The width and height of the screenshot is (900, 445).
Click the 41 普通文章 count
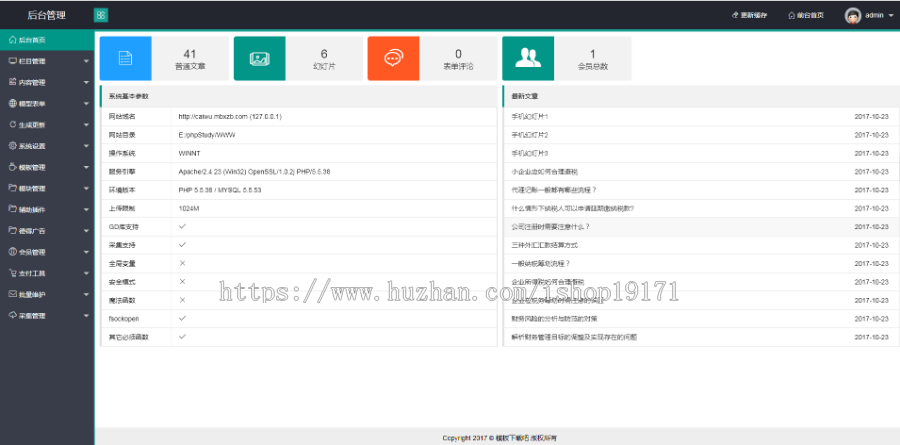coord(190,54)
